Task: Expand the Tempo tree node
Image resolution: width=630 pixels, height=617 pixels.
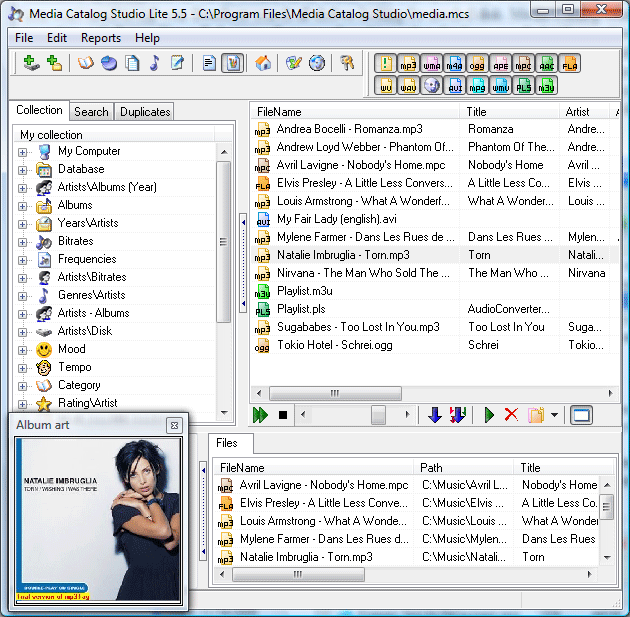Action: point(22,368)
